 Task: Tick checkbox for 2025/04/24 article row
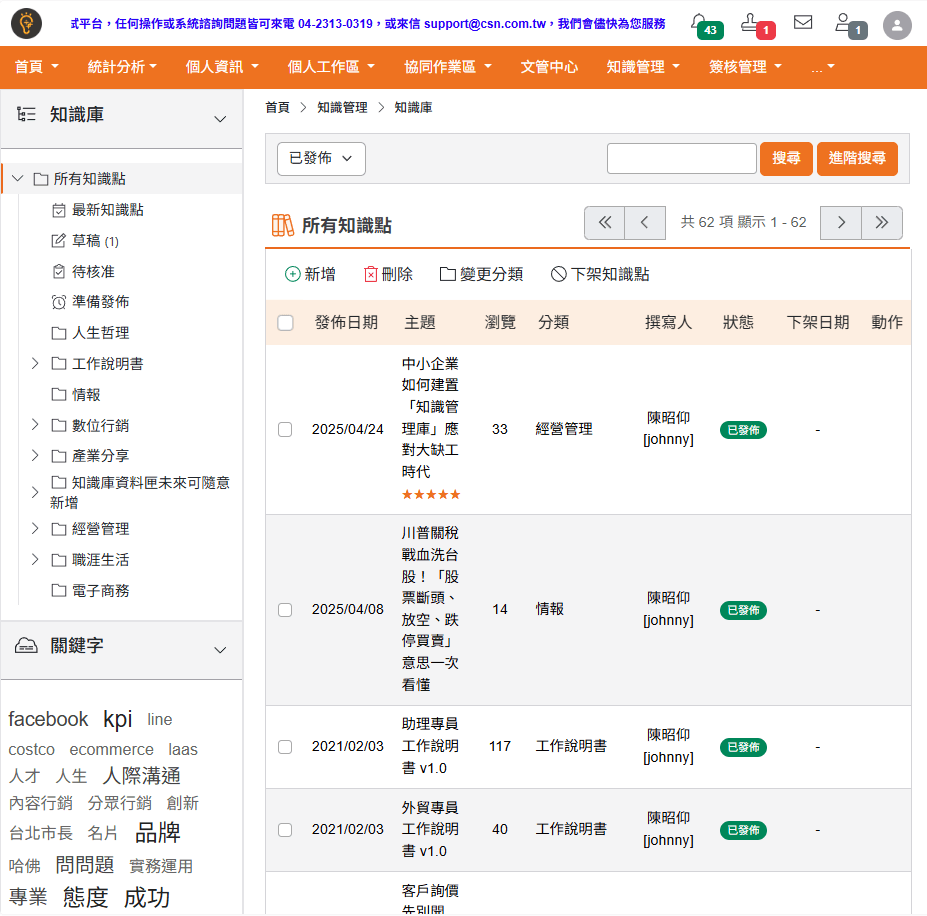(x=285, y=429)
